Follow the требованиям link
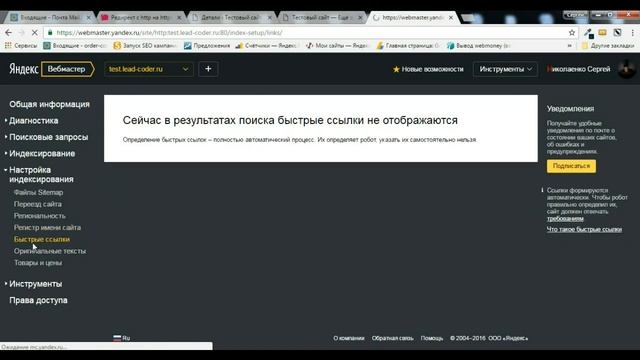Screen dimensions: 640x360 tap(565, 219)
